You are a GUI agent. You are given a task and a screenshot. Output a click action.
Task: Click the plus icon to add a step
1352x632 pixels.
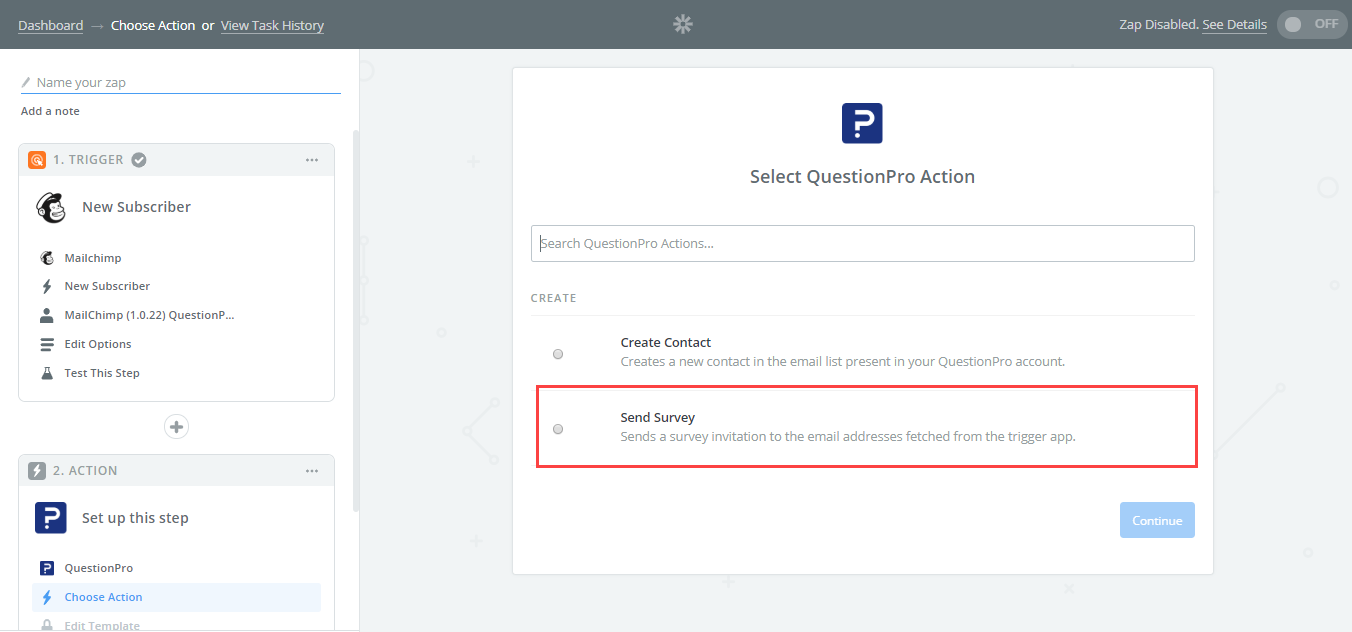176,427
